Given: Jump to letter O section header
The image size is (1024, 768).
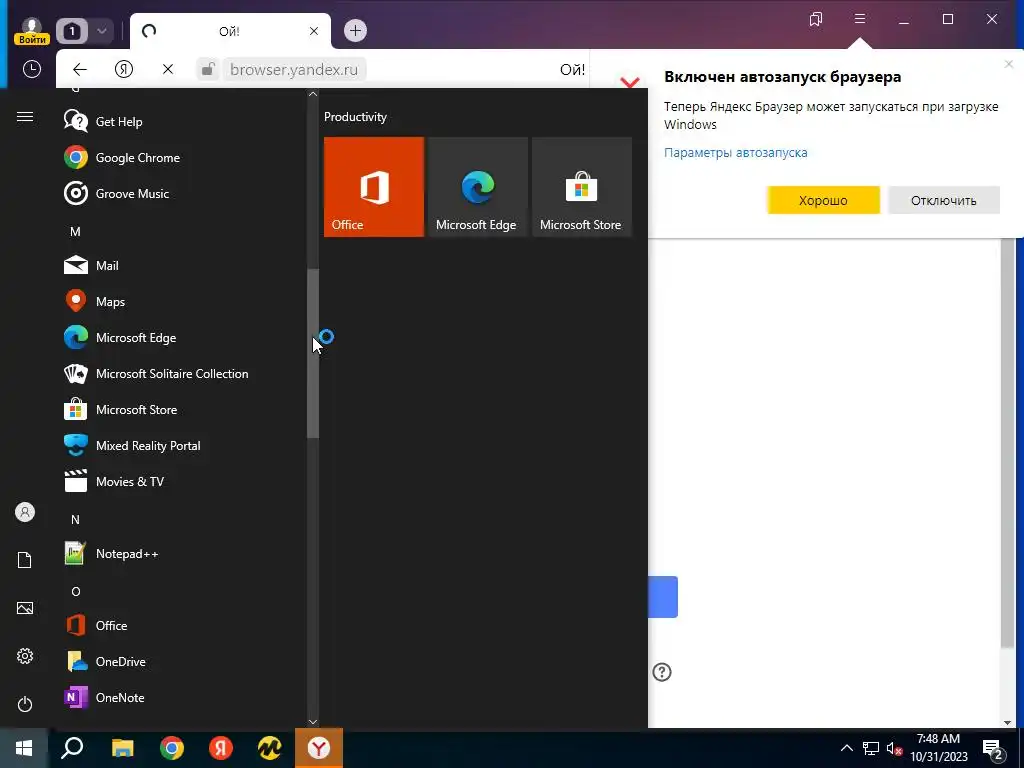Looking at the screenshot, I should point(76,592).
